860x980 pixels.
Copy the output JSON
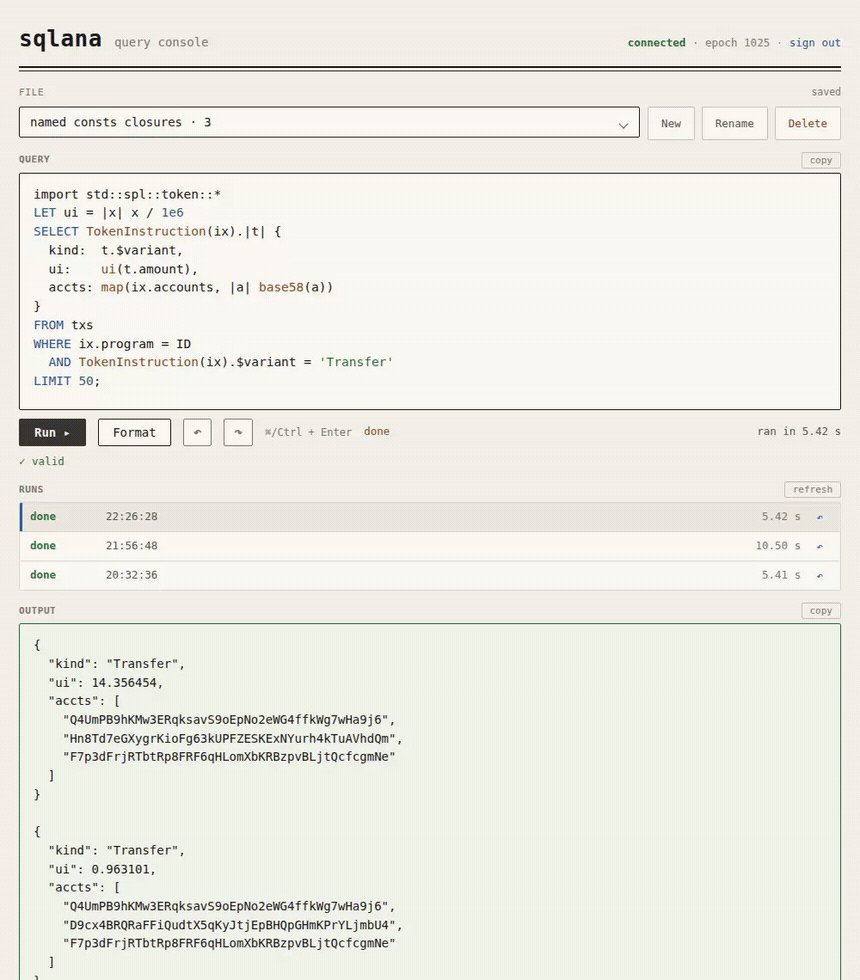coord(821,611)
